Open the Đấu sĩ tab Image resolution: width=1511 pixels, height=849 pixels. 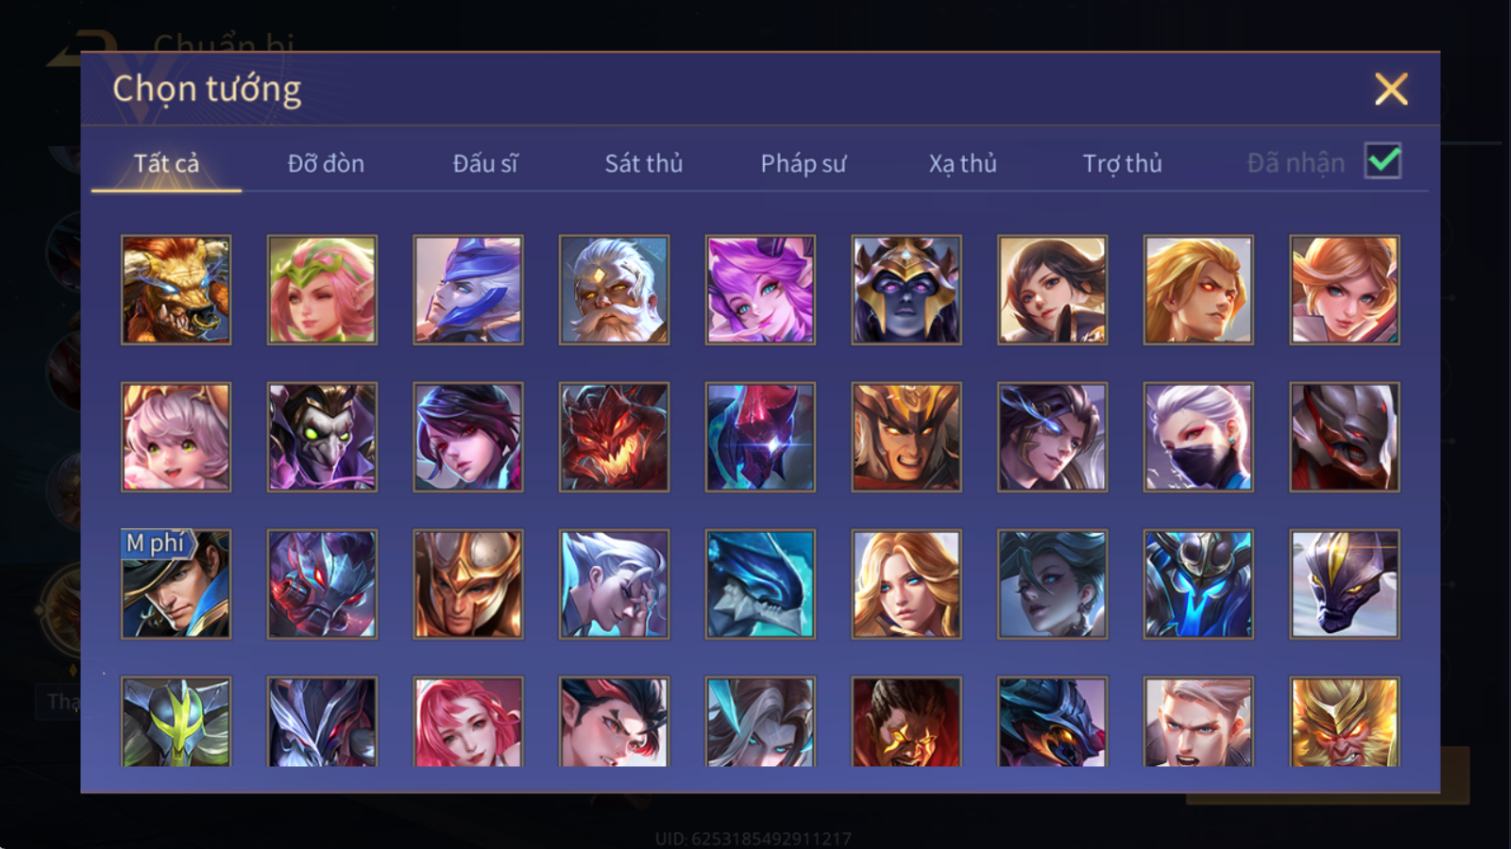(485, 163)
